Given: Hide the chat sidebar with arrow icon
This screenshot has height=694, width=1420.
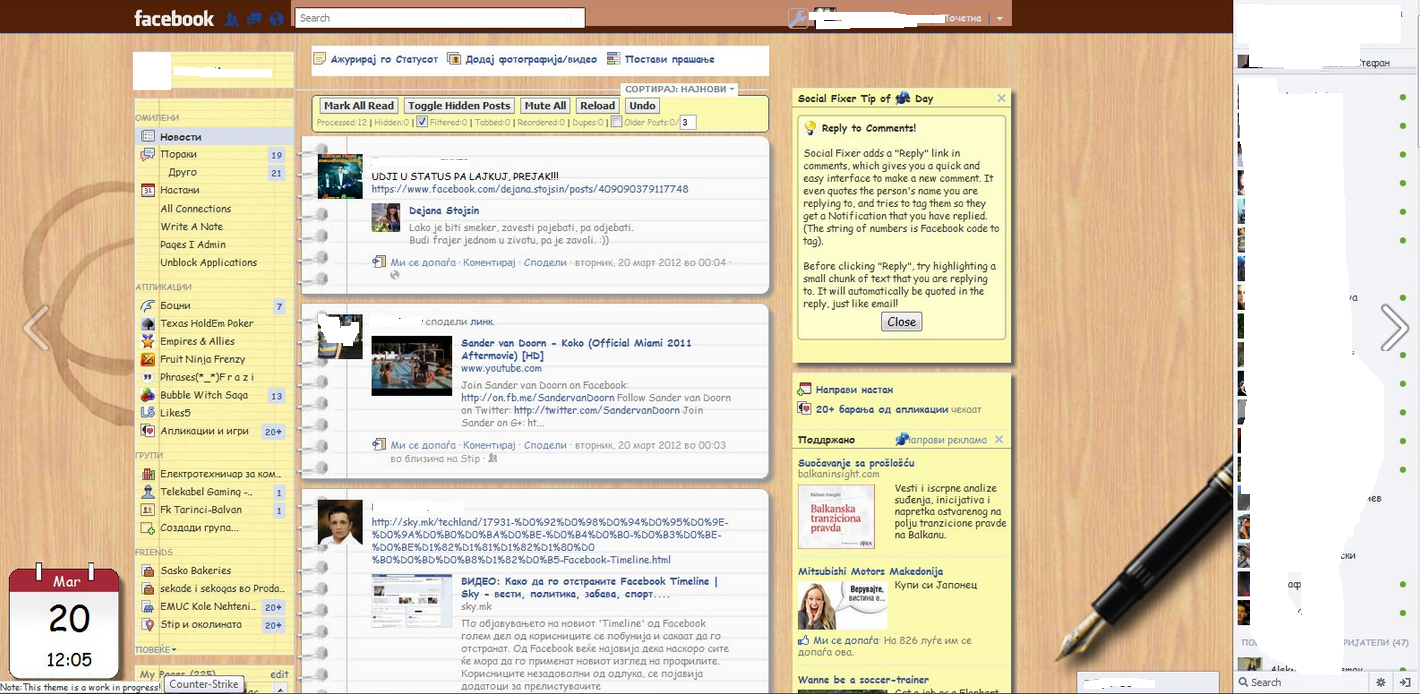Looking at the screenshot, I should pyautogui.click(x=1405, y=682).
